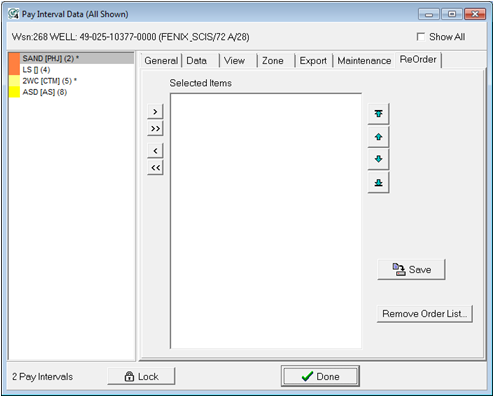Move selected item to top of order
Viewport: 494px width, 397px height.
click(x=378, y=114)
